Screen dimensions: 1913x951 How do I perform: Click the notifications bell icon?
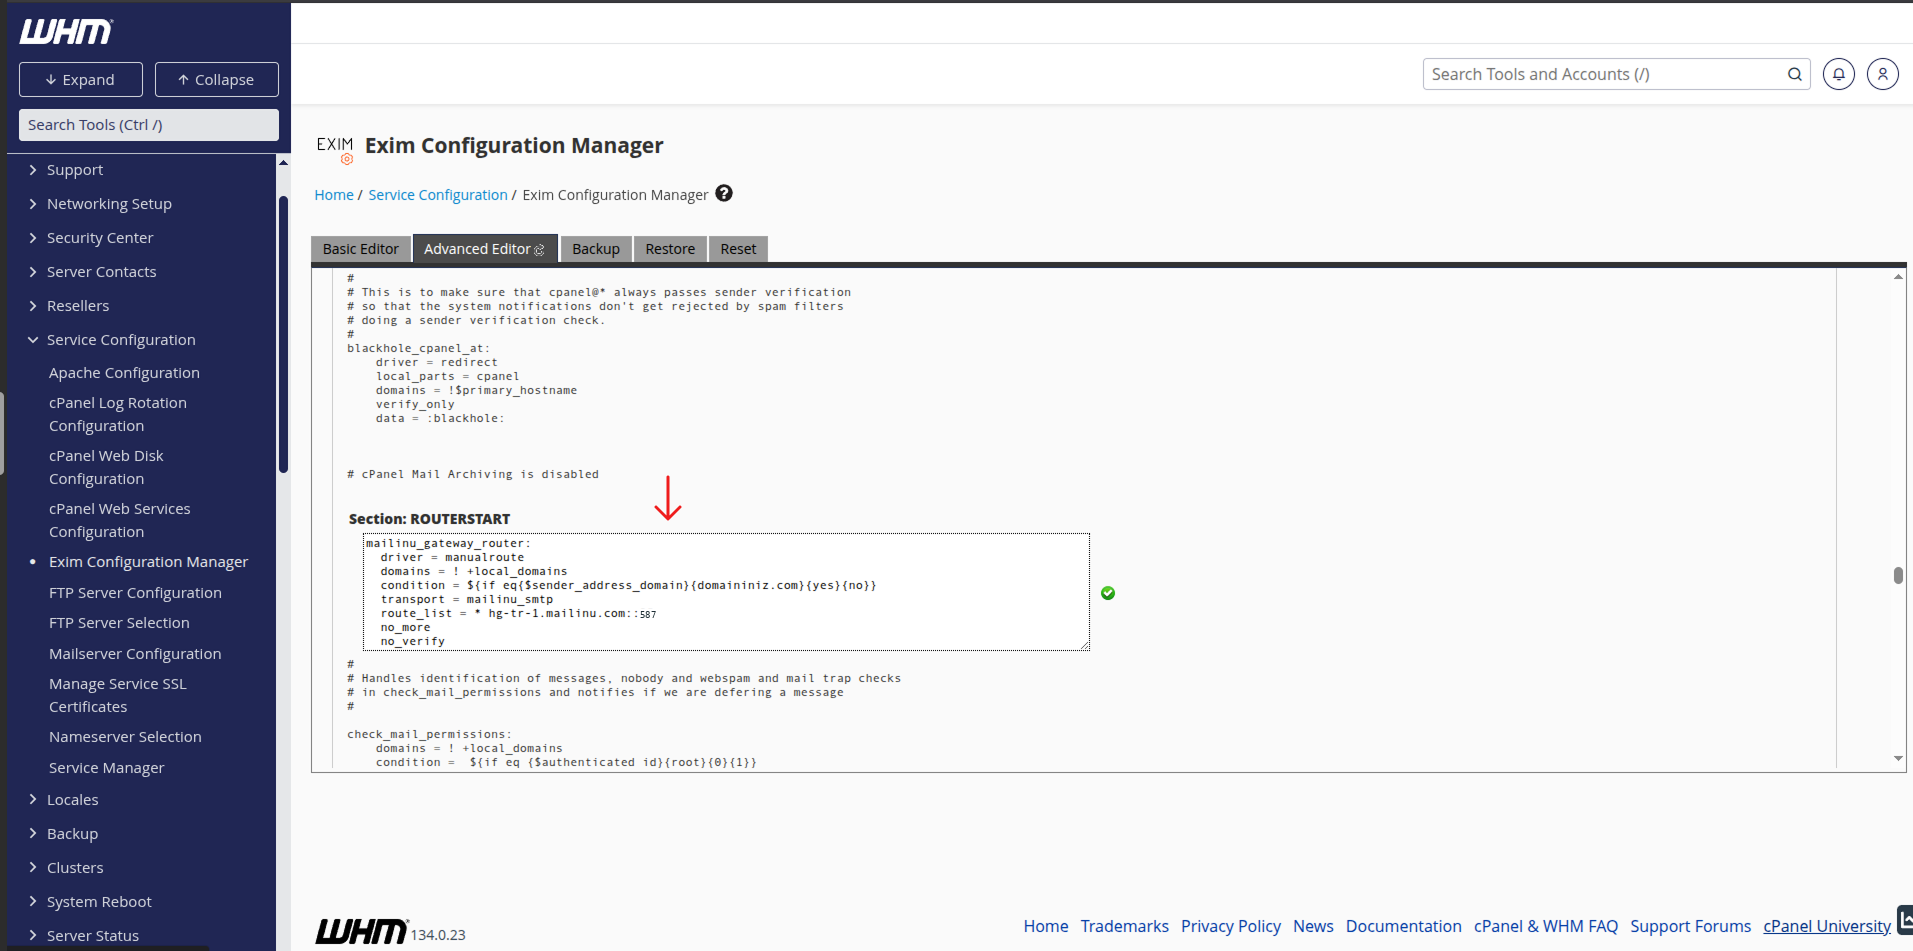1838,74
